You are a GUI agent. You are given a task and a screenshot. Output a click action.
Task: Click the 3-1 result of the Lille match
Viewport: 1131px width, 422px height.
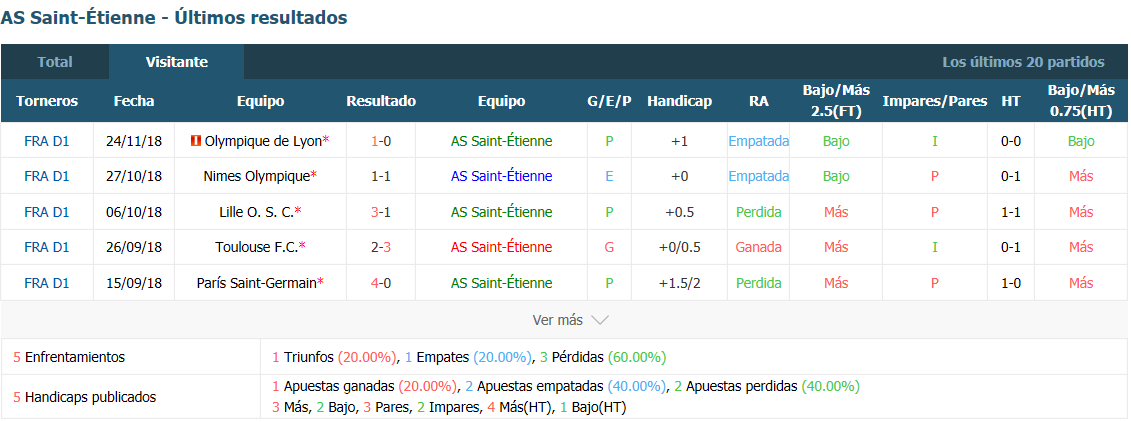coord(381,212)
